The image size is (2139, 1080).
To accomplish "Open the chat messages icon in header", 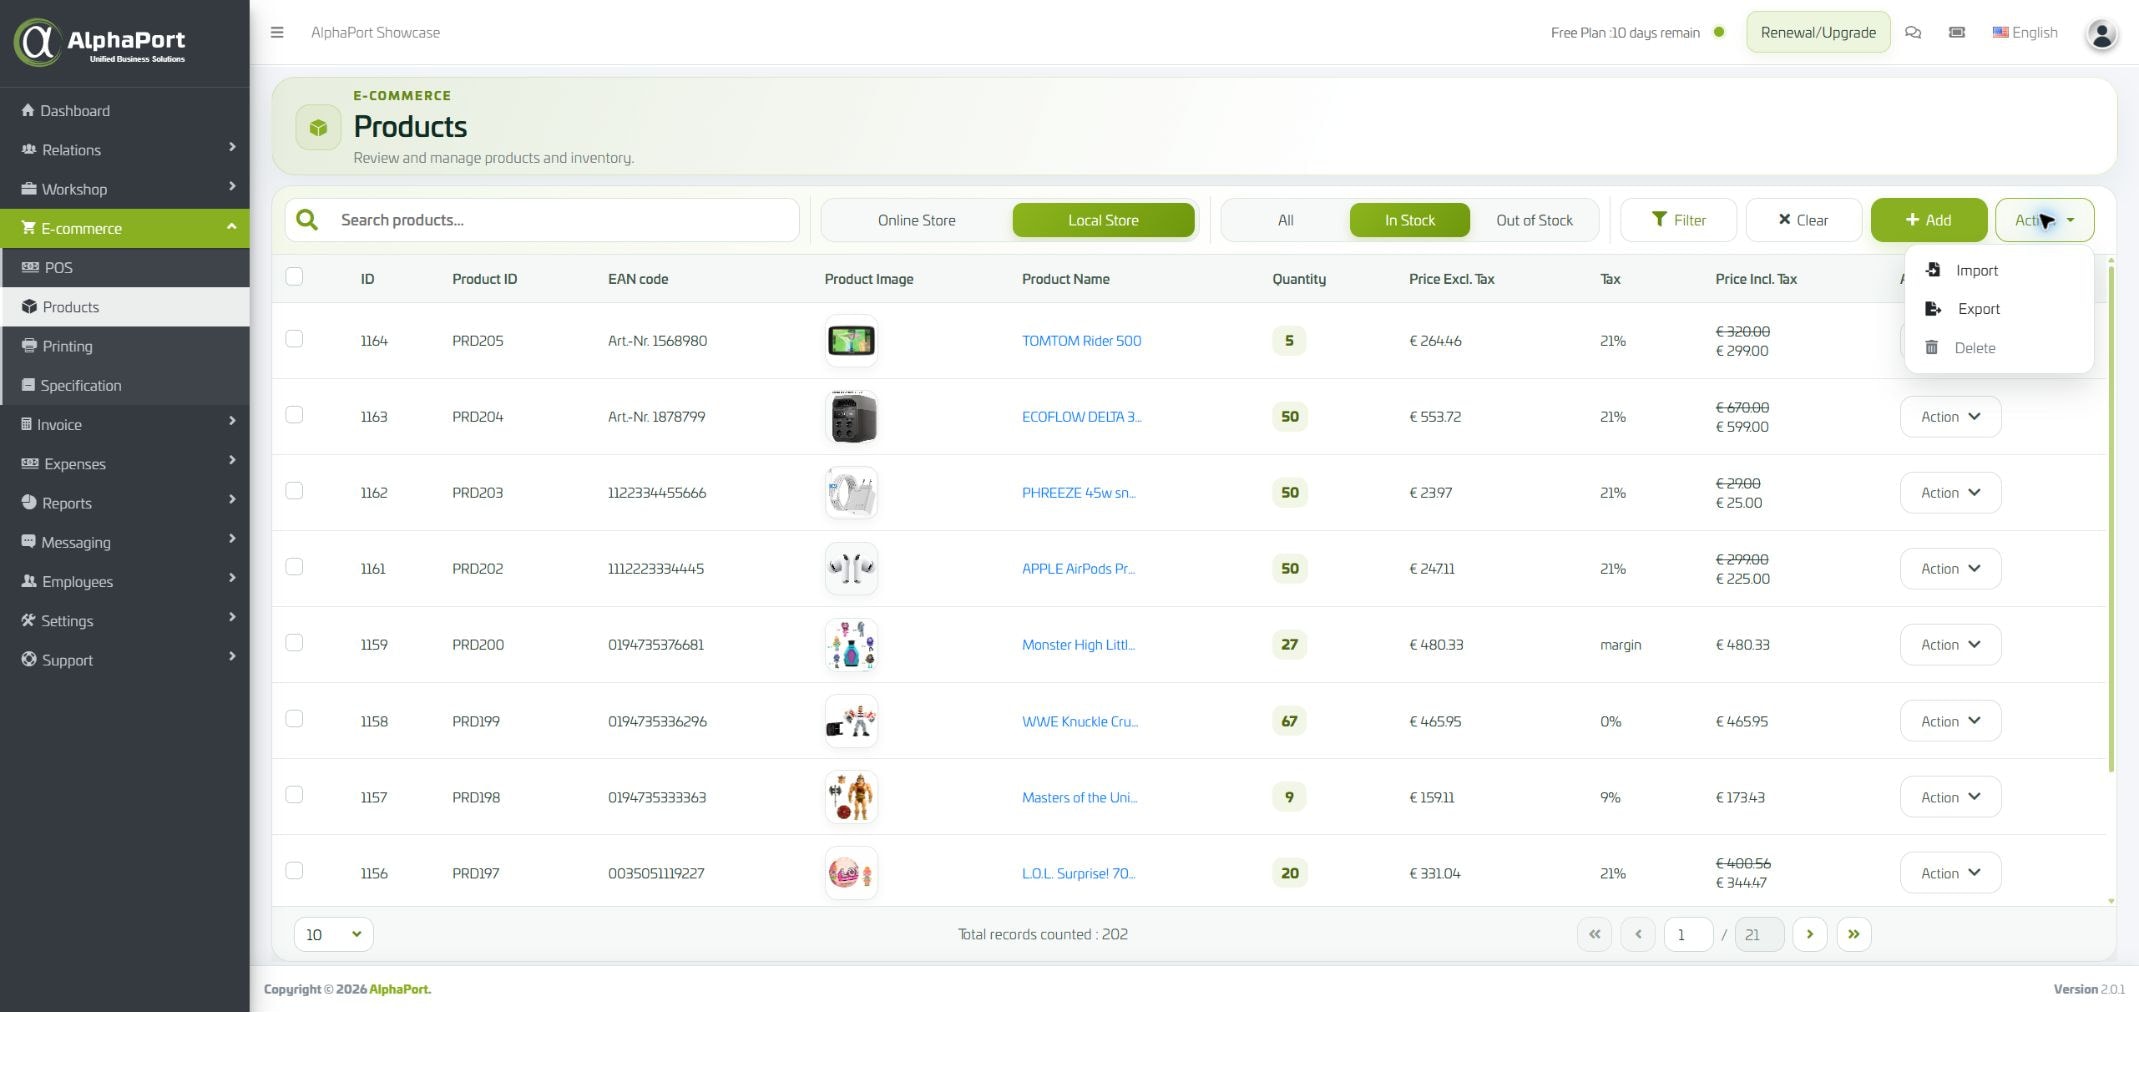I will pyautogui.click(x=1913, y=32).
